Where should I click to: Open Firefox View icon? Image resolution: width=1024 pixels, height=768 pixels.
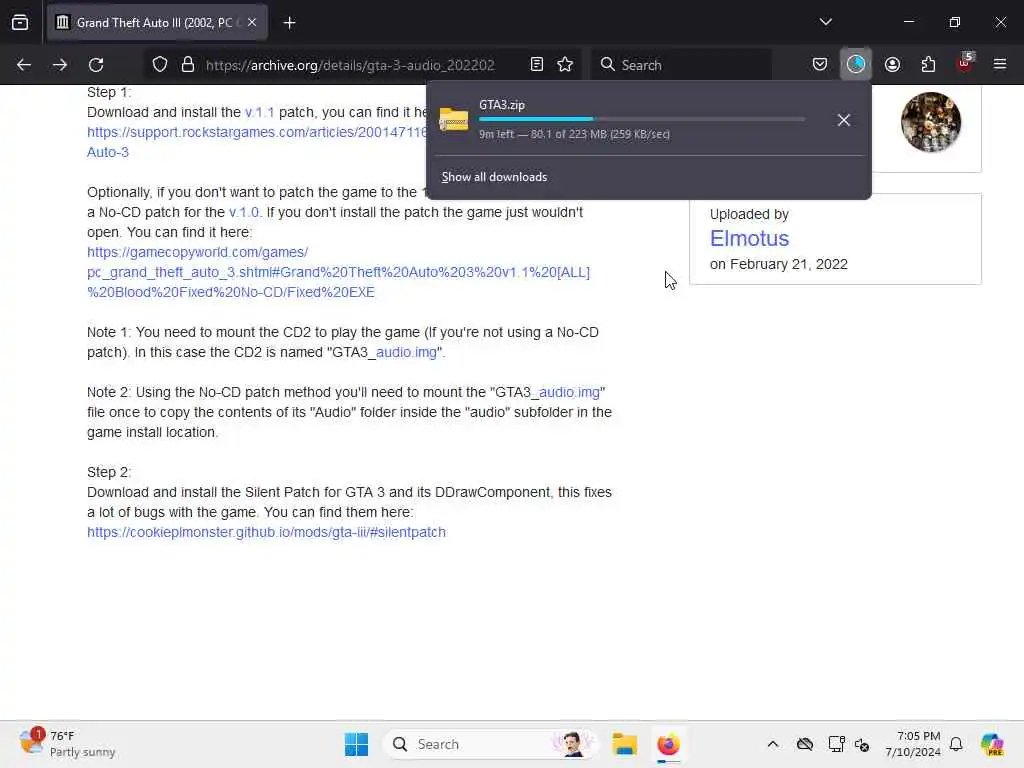20,23
